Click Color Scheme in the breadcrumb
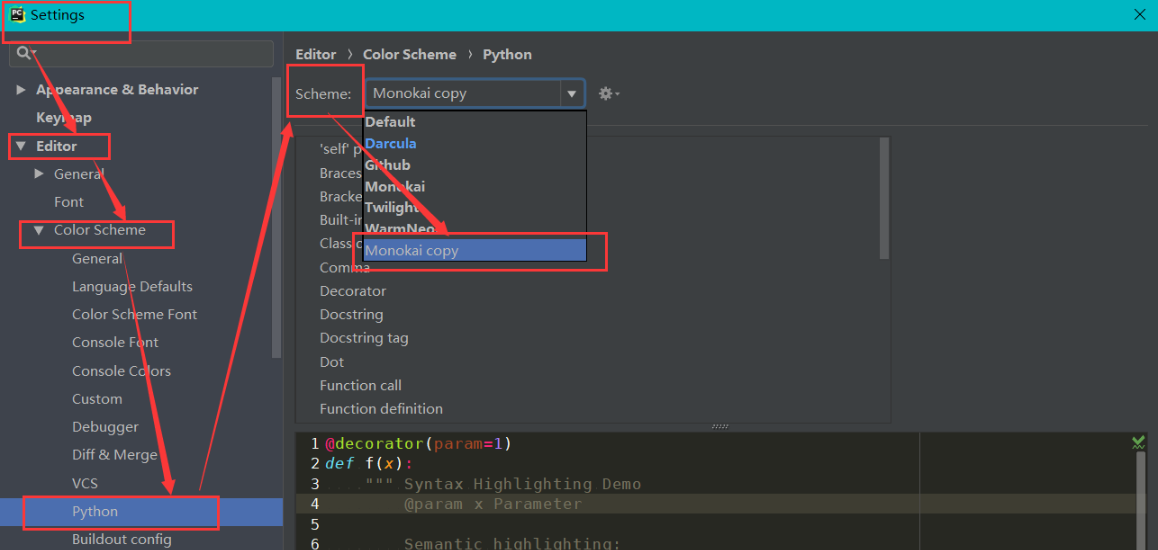This screenshot has width=1158, height=550. (x=409, y=55)
